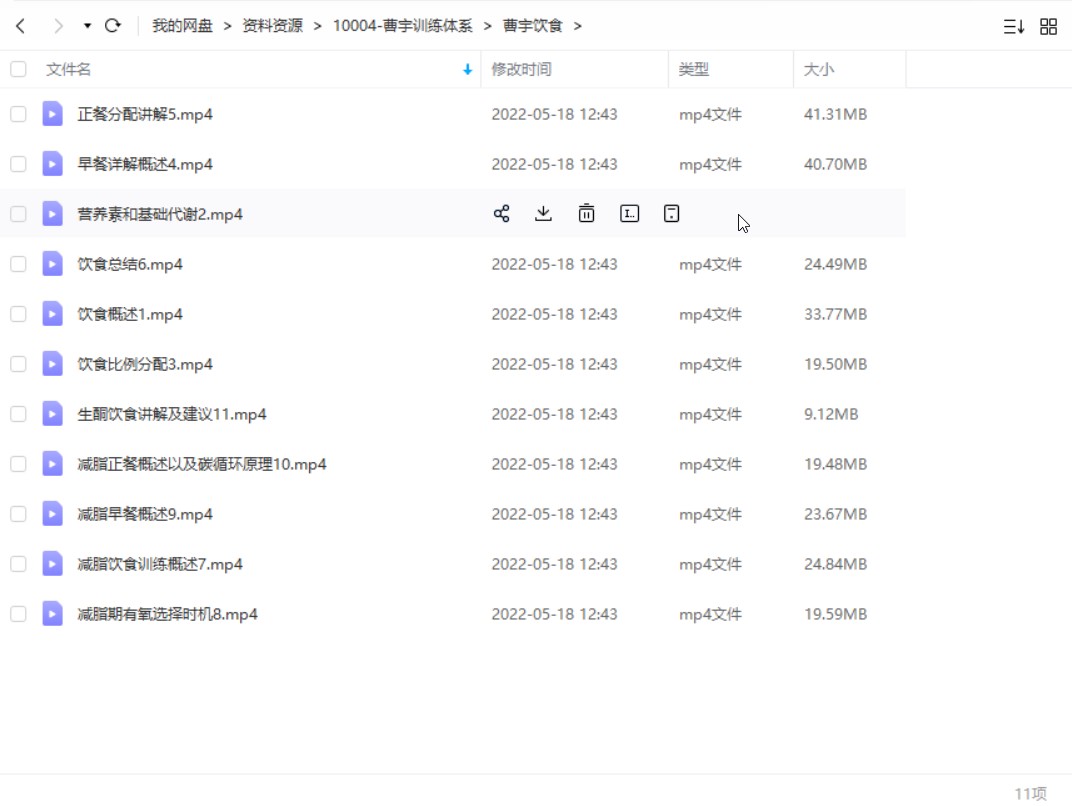This screenshot has height=806, width=1072.
Task: Check the box for 减脂早餐概述9.mp4
Action: tap(18, 513)
